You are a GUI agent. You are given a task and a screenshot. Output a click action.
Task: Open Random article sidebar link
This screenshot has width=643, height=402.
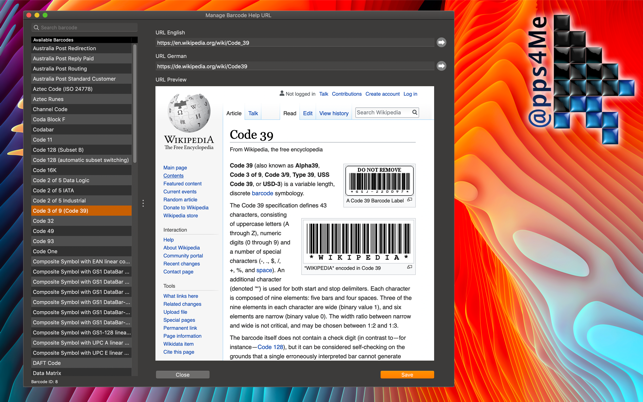coord(180,199)
